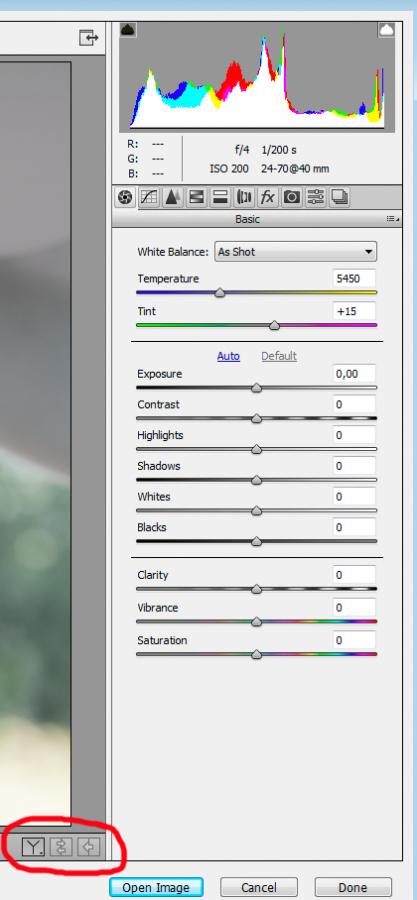Click the Saturation slider handle
417x900 pixels.
[256, 654]
